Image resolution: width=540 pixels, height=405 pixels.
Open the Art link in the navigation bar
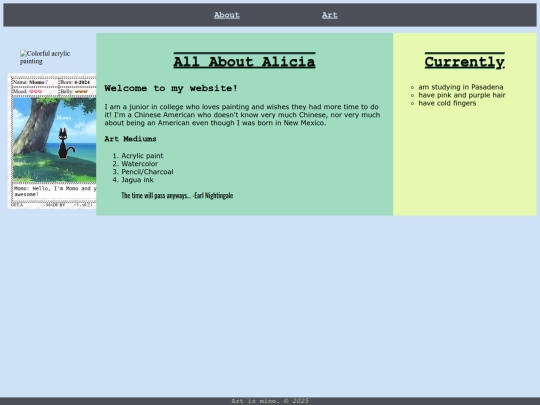coord(330,15)
